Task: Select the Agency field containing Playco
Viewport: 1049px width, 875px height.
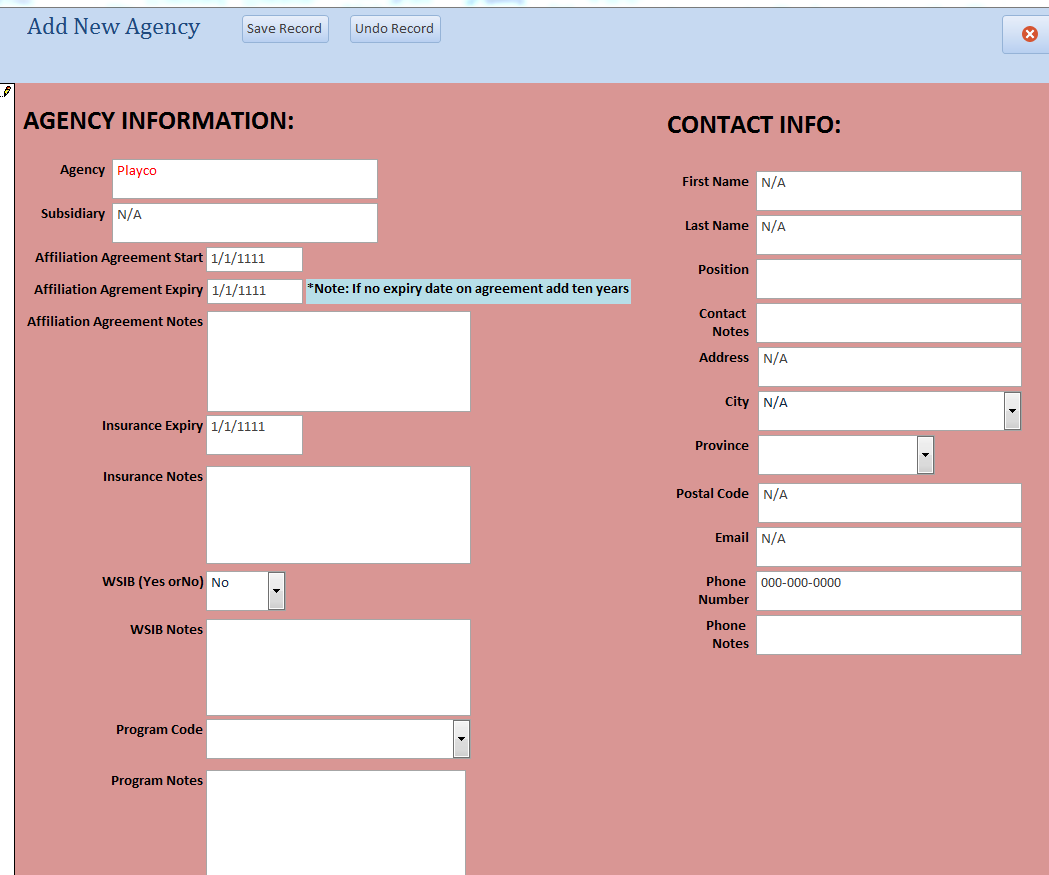Action: pyautogui.click(x=245, y=179)
